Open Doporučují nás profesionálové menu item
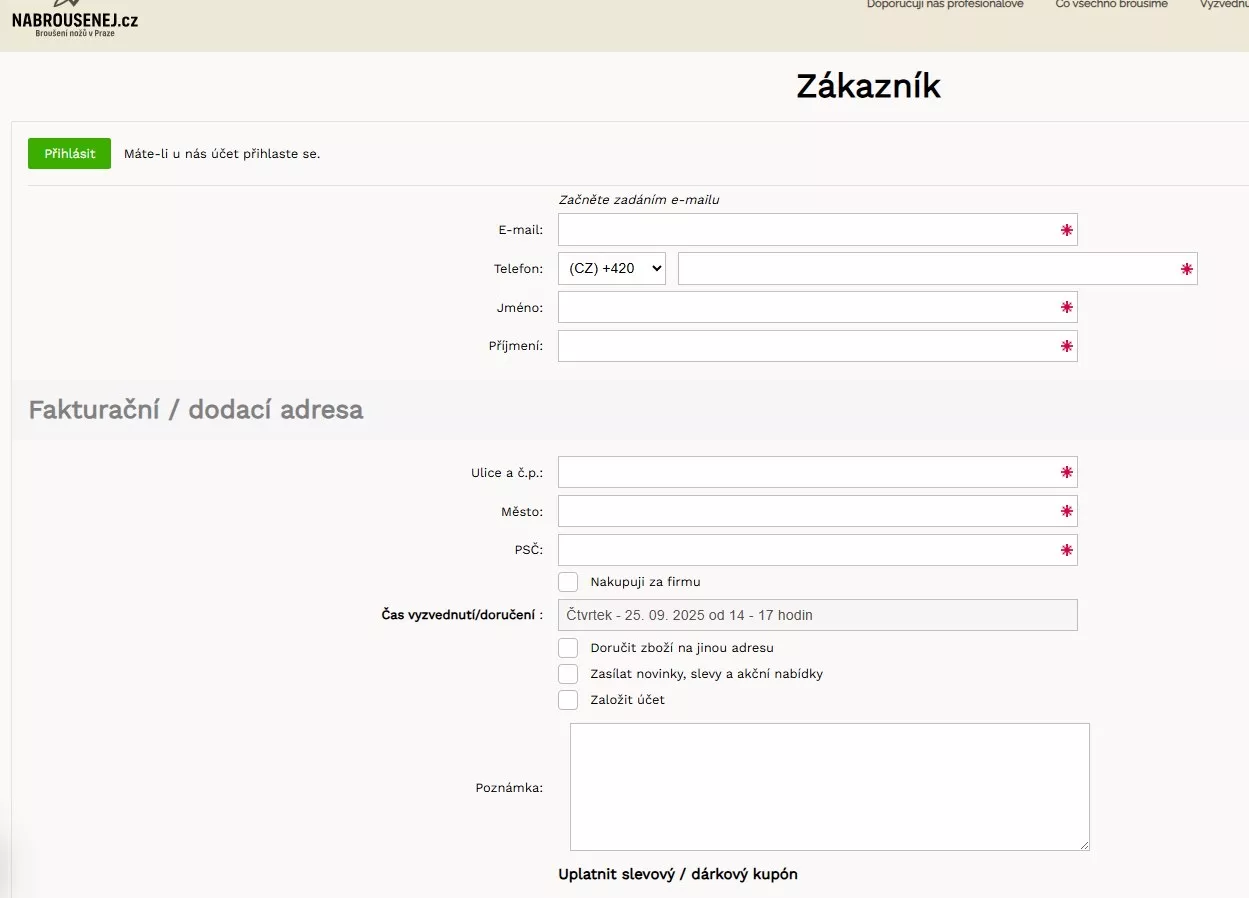Viewport: 1249px width, 898px height. [x=945, y=5]
